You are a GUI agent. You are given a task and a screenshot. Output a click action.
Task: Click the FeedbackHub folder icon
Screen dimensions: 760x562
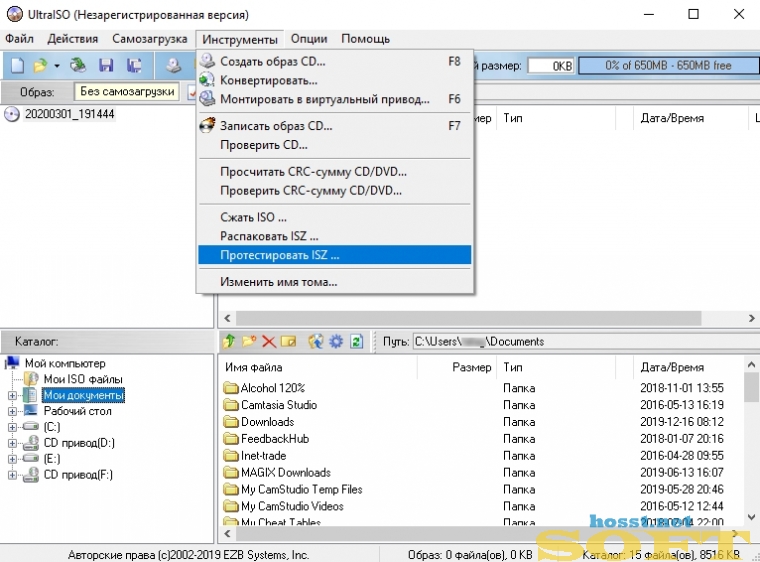tap(231, 439)
